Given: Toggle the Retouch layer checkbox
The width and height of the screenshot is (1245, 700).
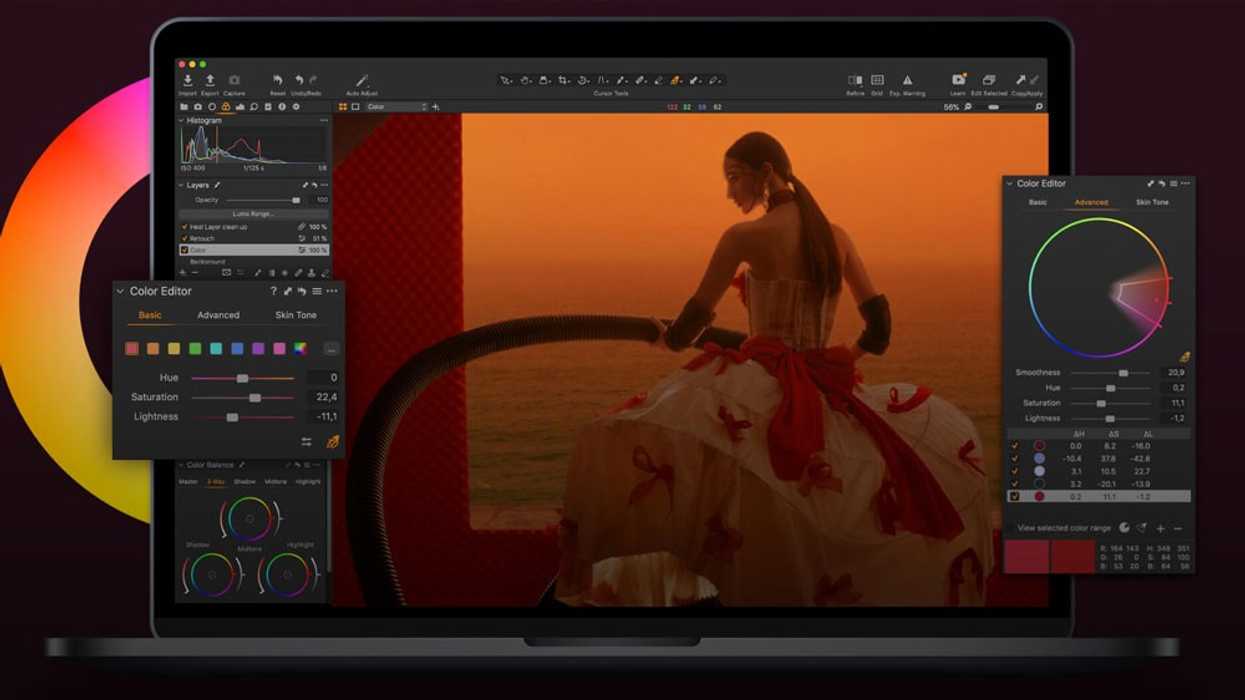Looking at the screenshot, I should 184,239.
